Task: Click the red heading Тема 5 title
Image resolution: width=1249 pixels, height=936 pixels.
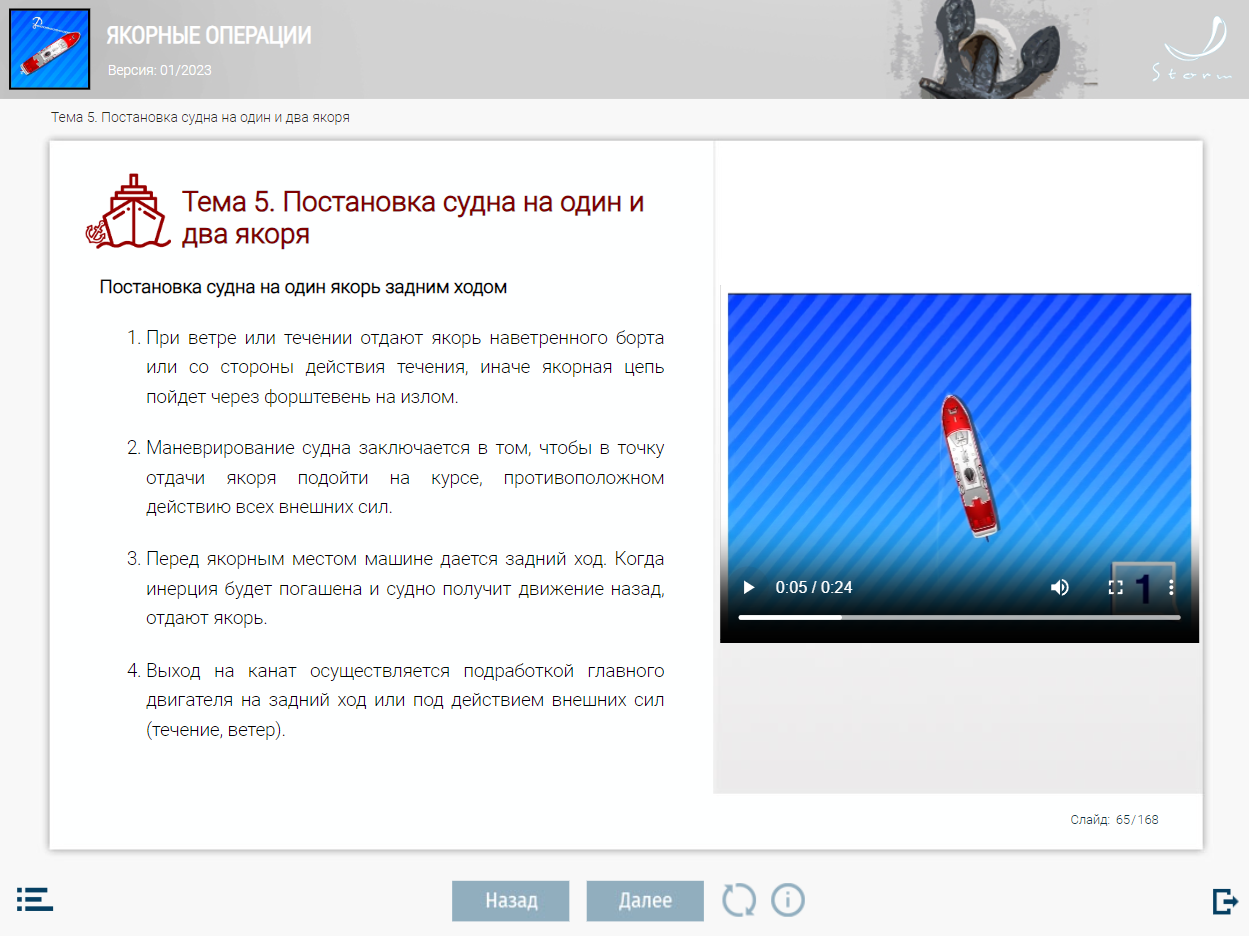Action: point(413,217)
